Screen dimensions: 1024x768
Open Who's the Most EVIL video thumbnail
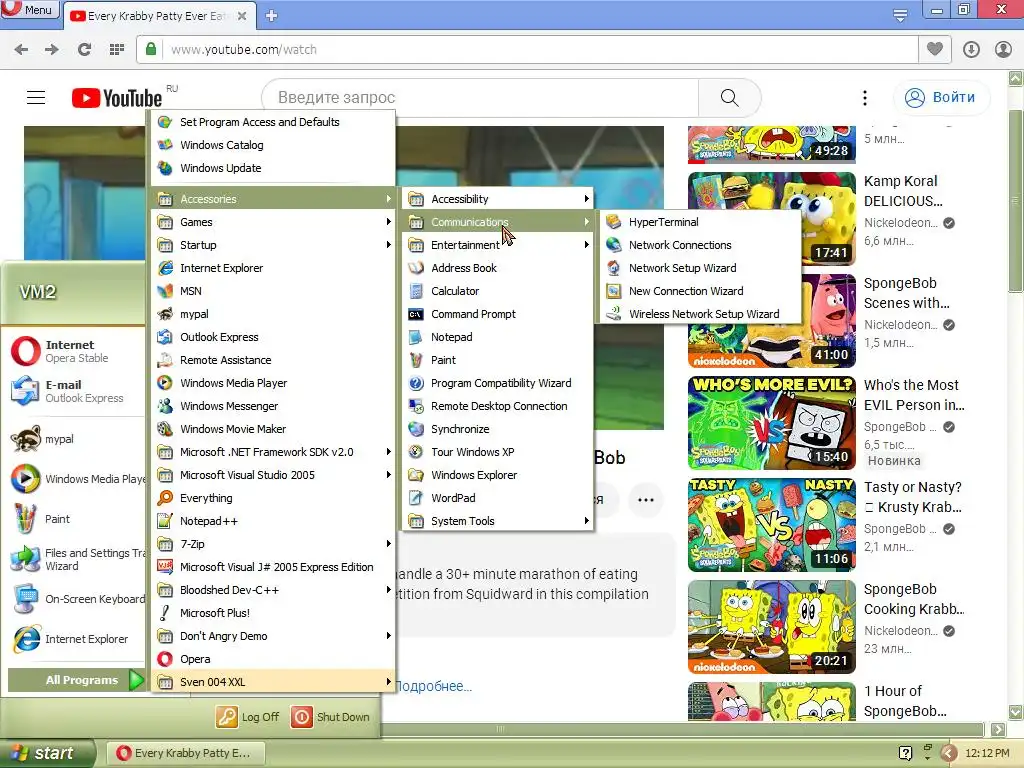click(771, 423)
